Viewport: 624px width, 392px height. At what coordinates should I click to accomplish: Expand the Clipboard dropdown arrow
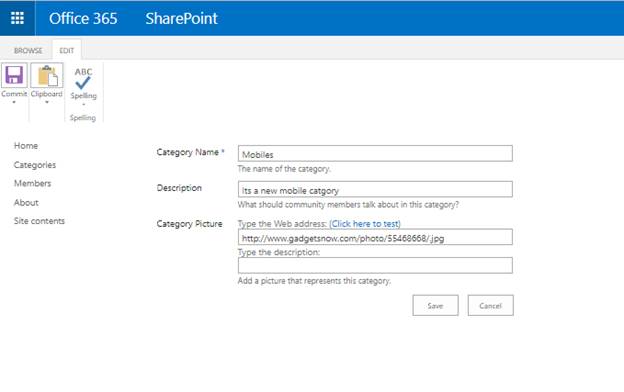(47, 102)
